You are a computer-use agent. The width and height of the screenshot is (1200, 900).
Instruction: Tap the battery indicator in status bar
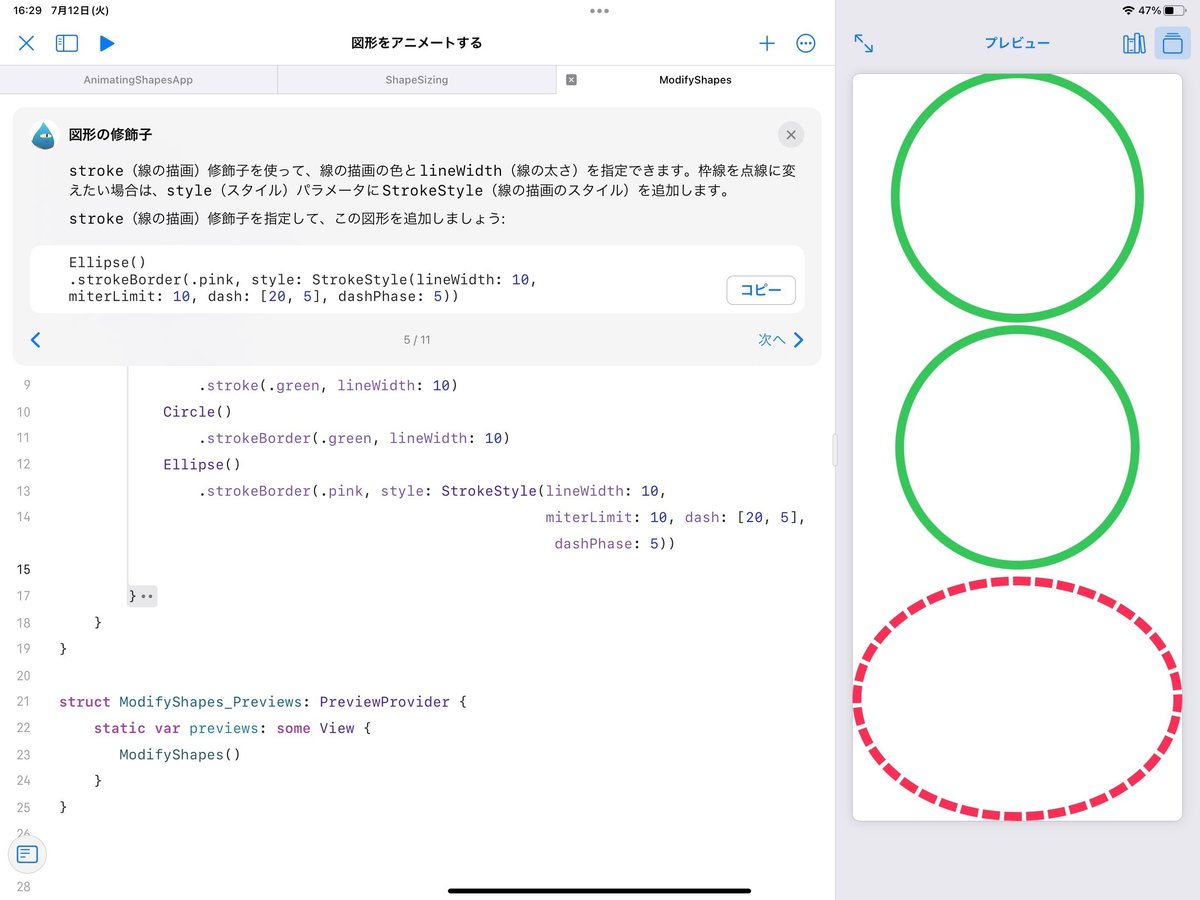point(1176,10)
